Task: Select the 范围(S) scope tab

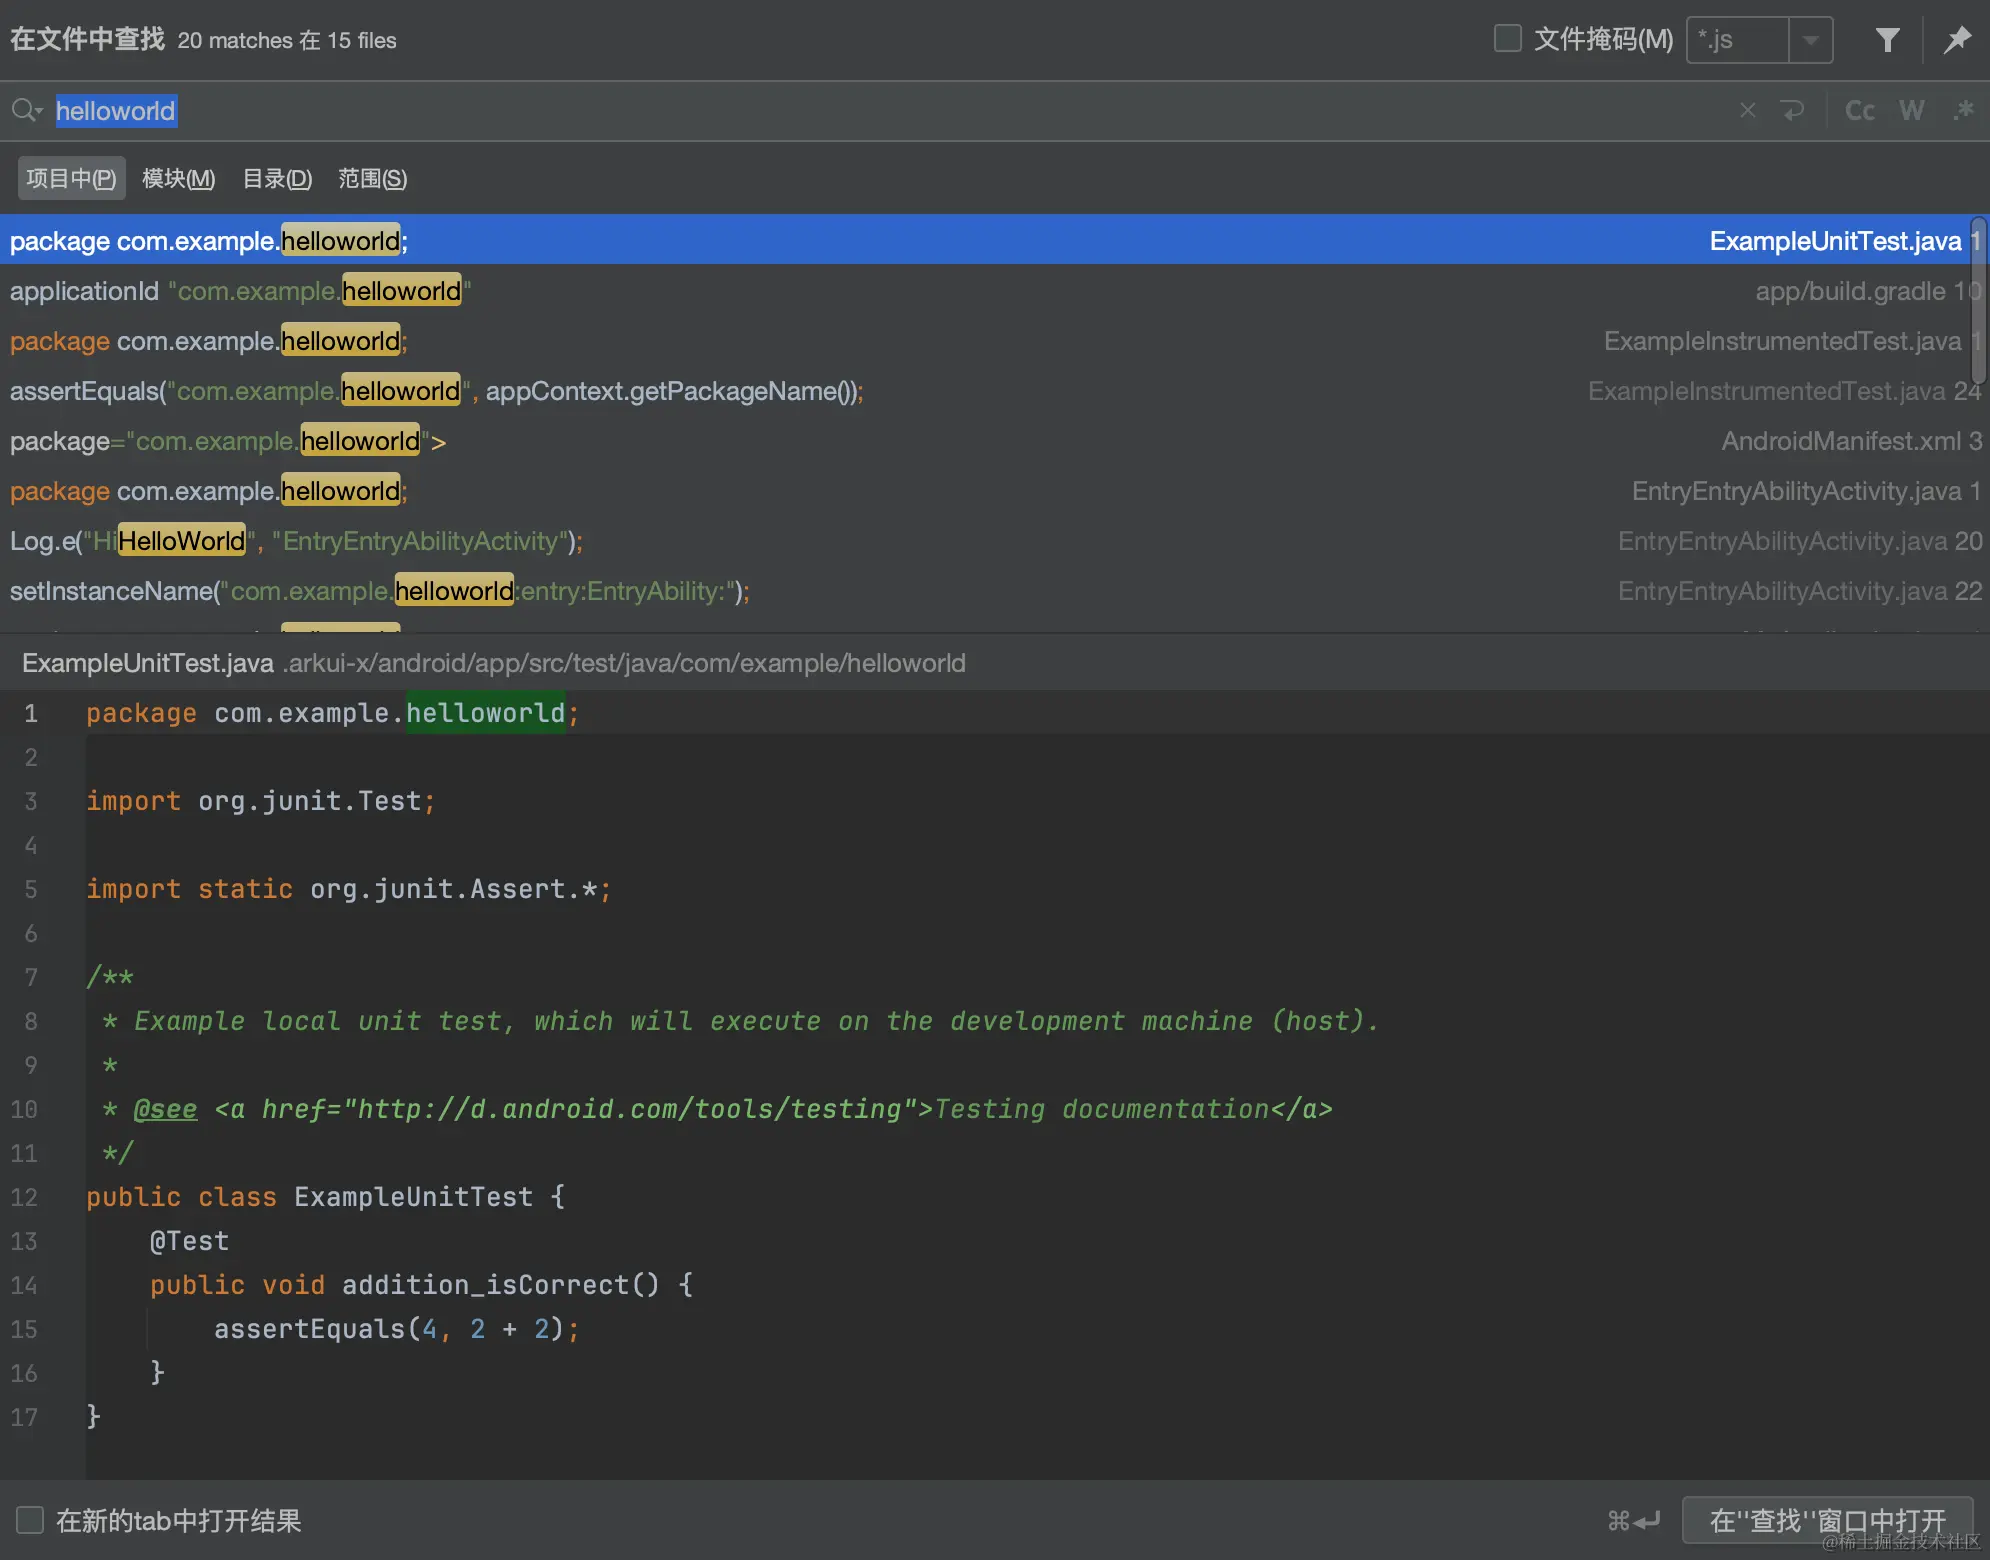Action: point(372,178)
